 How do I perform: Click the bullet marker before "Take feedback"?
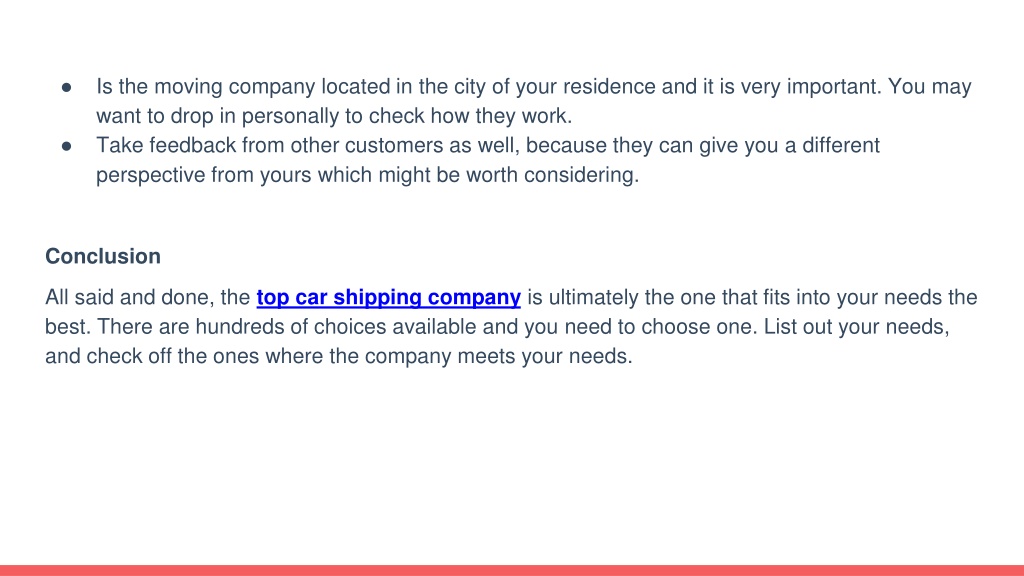pyautogui.click(x=67, y=146)
